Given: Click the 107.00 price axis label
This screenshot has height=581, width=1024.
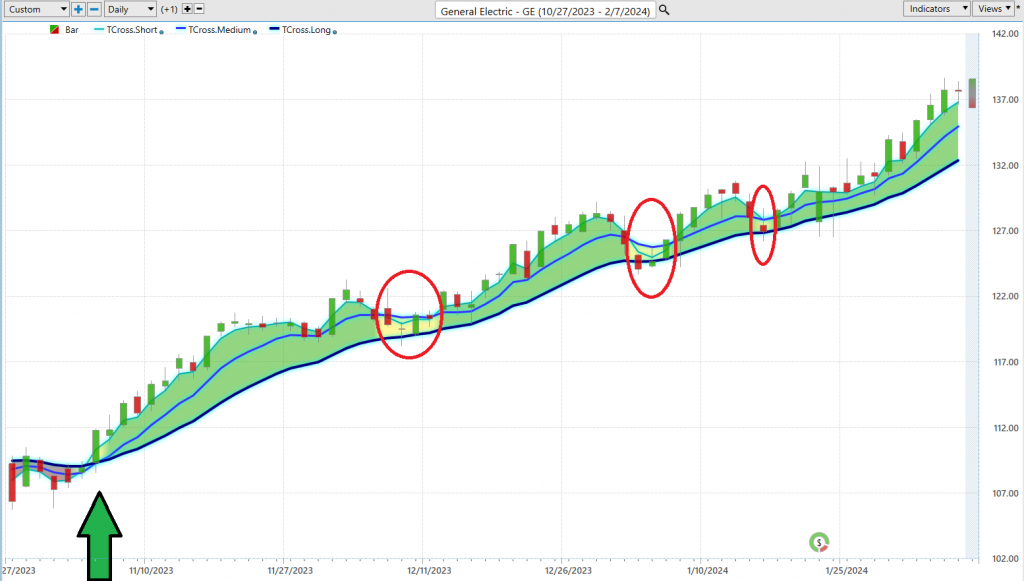Looking at the screenshot, I should pos(1005,494).
